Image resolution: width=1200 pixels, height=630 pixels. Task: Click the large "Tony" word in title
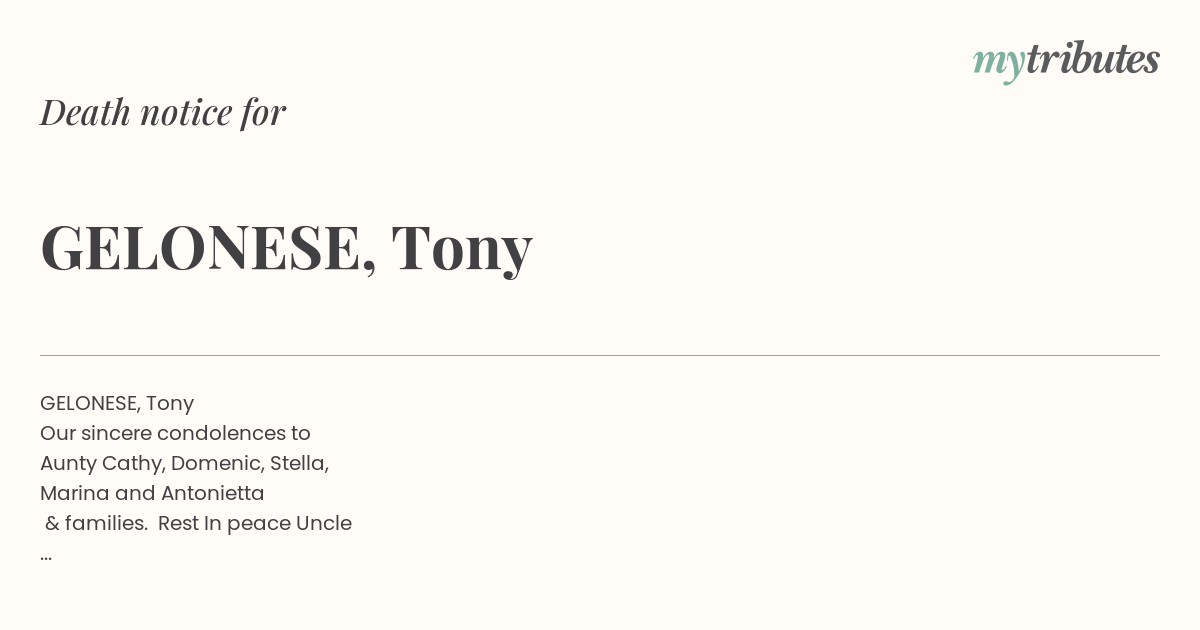[x=462, y=249]
